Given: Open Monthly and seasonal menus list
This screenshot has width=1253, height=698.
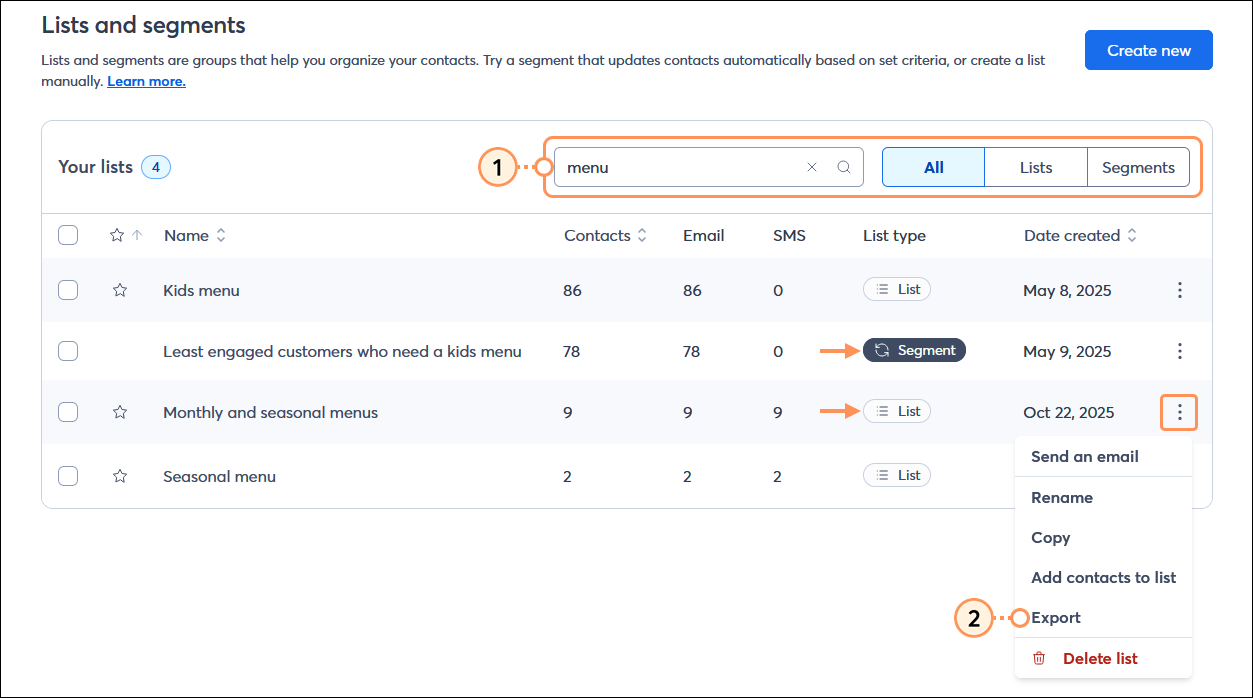Looking at the screenshot, I should click(270, 412).
